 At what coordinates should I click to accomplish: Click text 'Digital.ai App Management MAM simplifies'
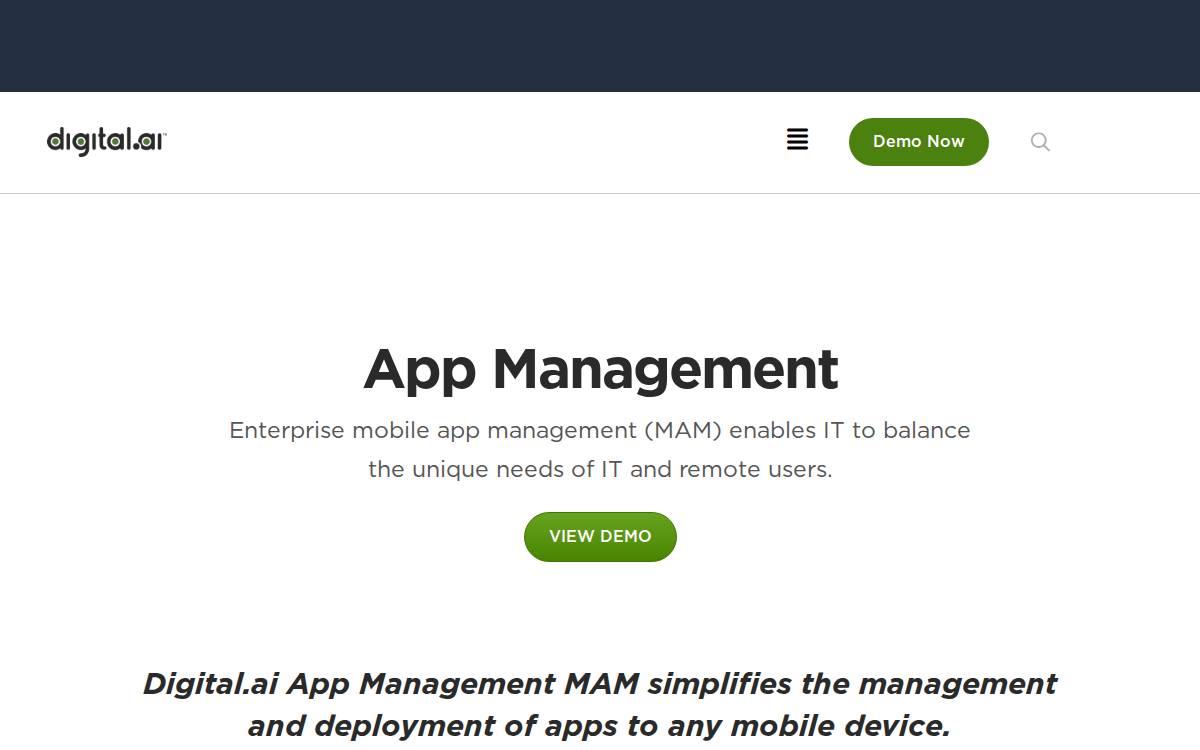tap(468, 684)
